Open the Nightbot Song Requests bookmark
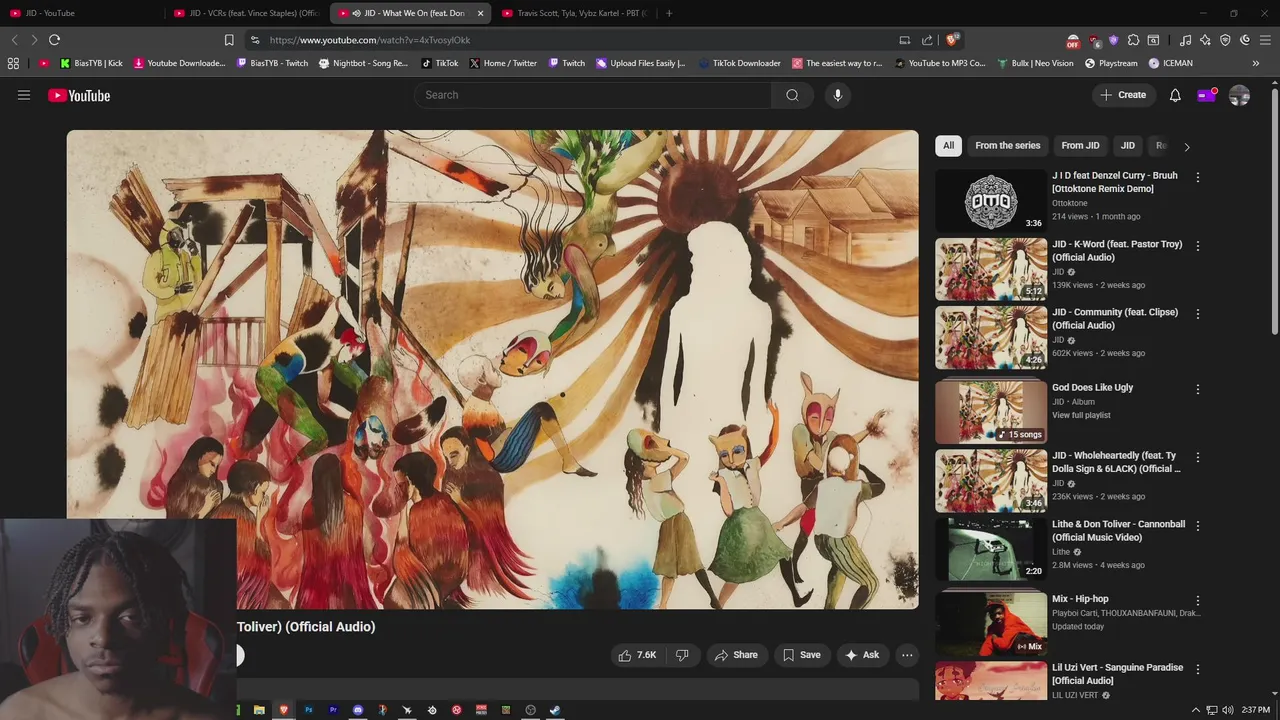 [x=364, y=63]
